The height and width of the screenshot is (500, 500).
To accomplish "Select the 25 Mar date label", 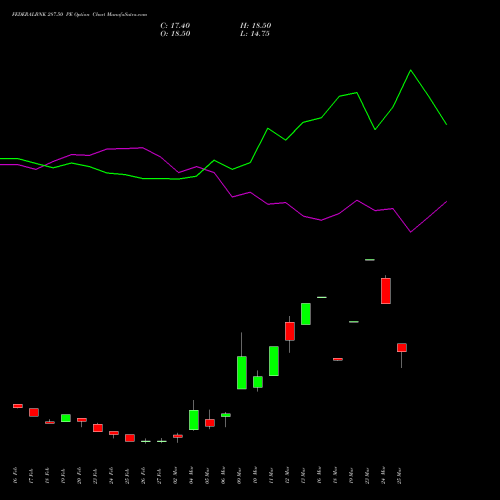I will tap(399, 476).
